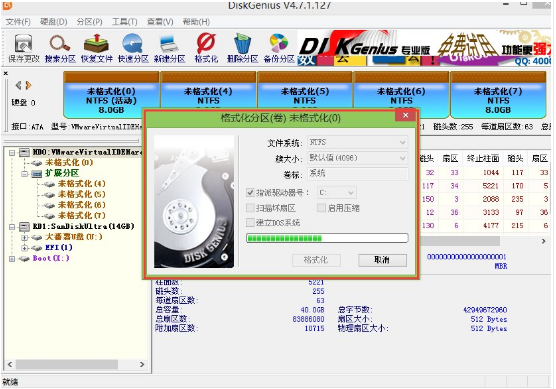Select 未格式化(5) in the disk tree
Viewport: 556px width, 389px height.
tap(82, 195)
